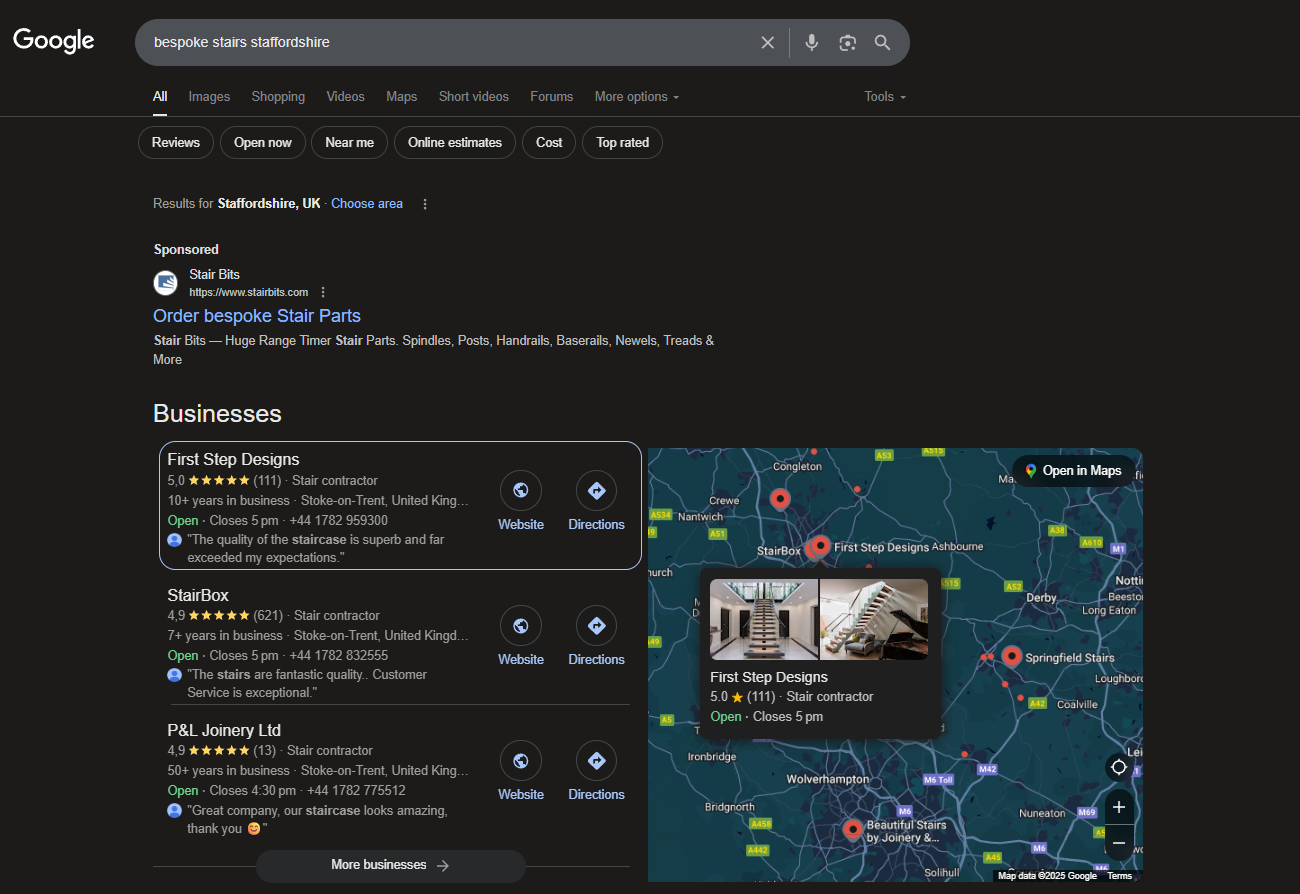The image size is (1300, 894).
Task: Switch to the Short videos tab
Action: point(474,97)
